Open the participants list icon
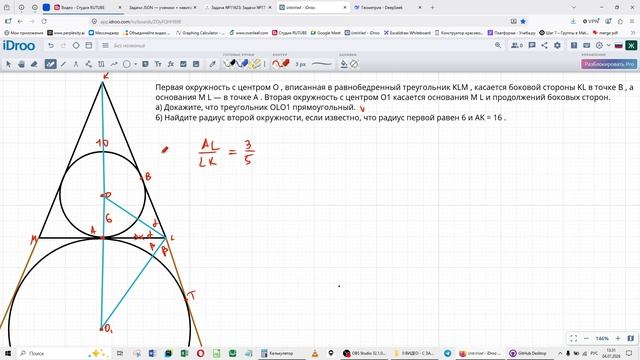 click(517, 45)
